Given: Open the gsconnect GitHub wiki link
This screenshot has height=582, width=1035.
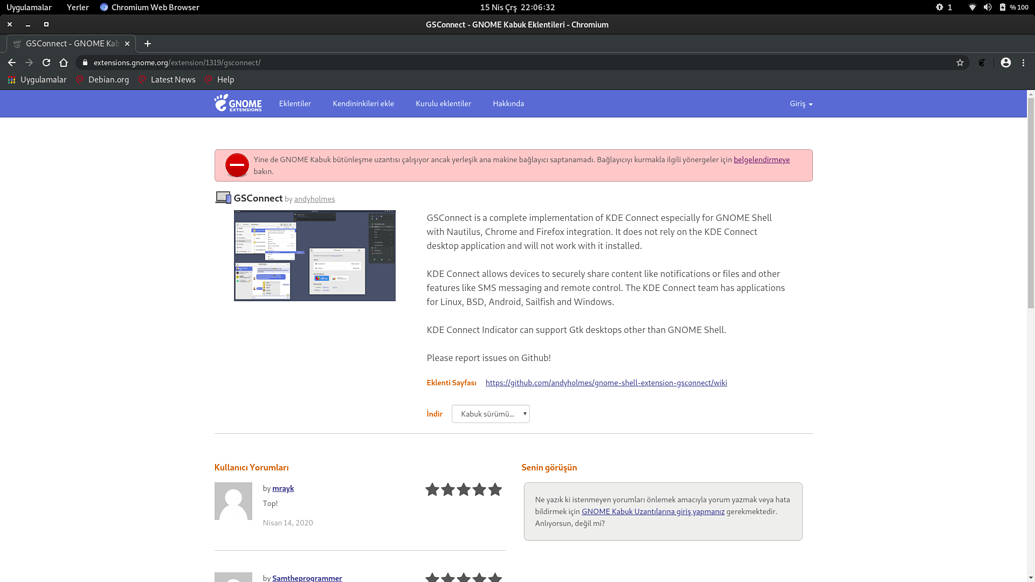Looking at the screenshot, I should point(606,383).
